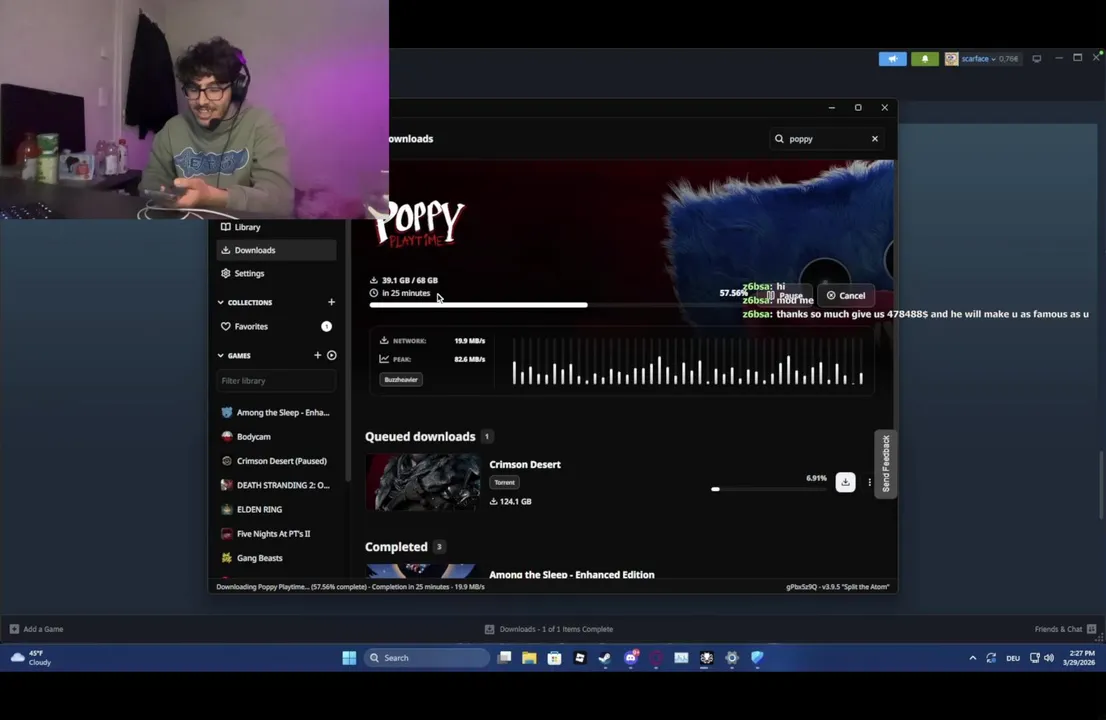Viewport: 1106px width, 720px height.
Task: Resume Crimson Desert with download icon button
Action: (x=845, y=482)
